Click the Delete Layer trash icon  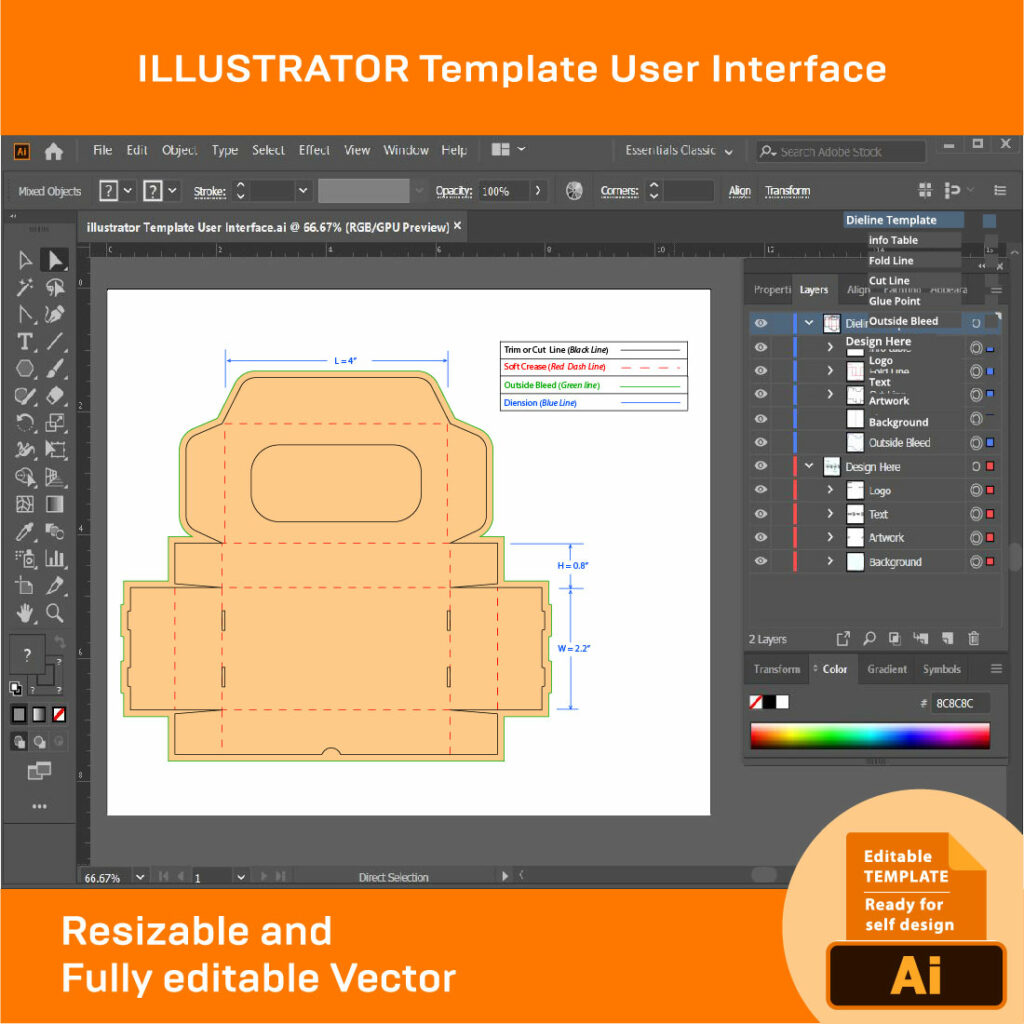pos(973,638)
